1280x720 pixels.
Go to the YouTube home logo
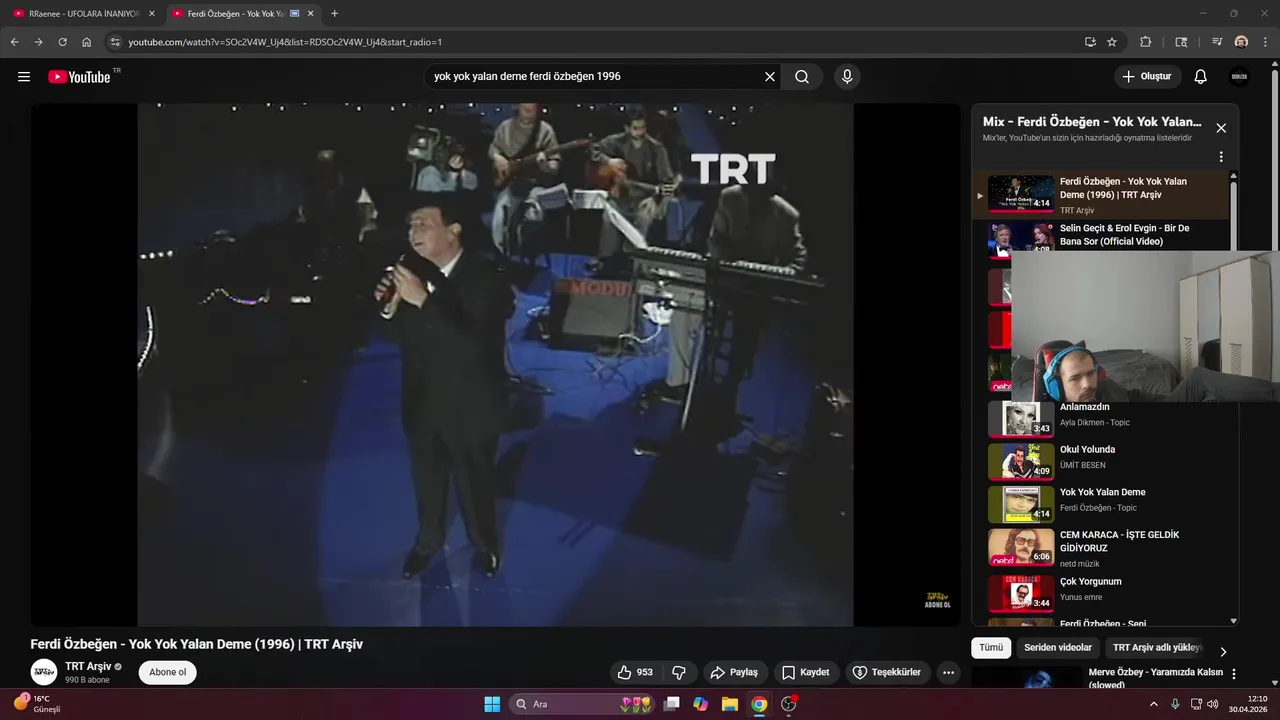click(x=79, y=77)
